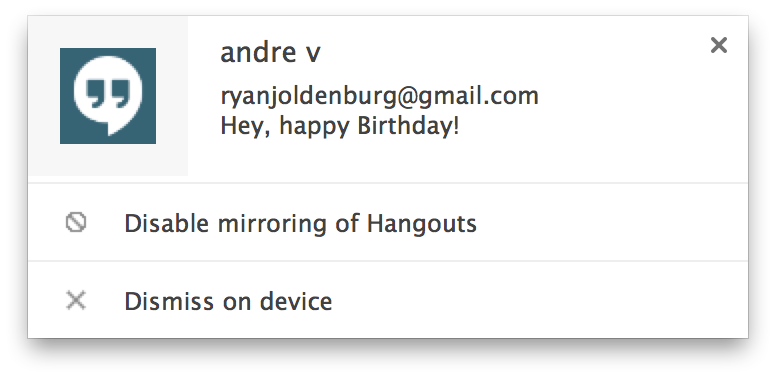Click the gray X icon beside Dismiss on device
Viewport: 776px width, 378px height.
(76, 300)
